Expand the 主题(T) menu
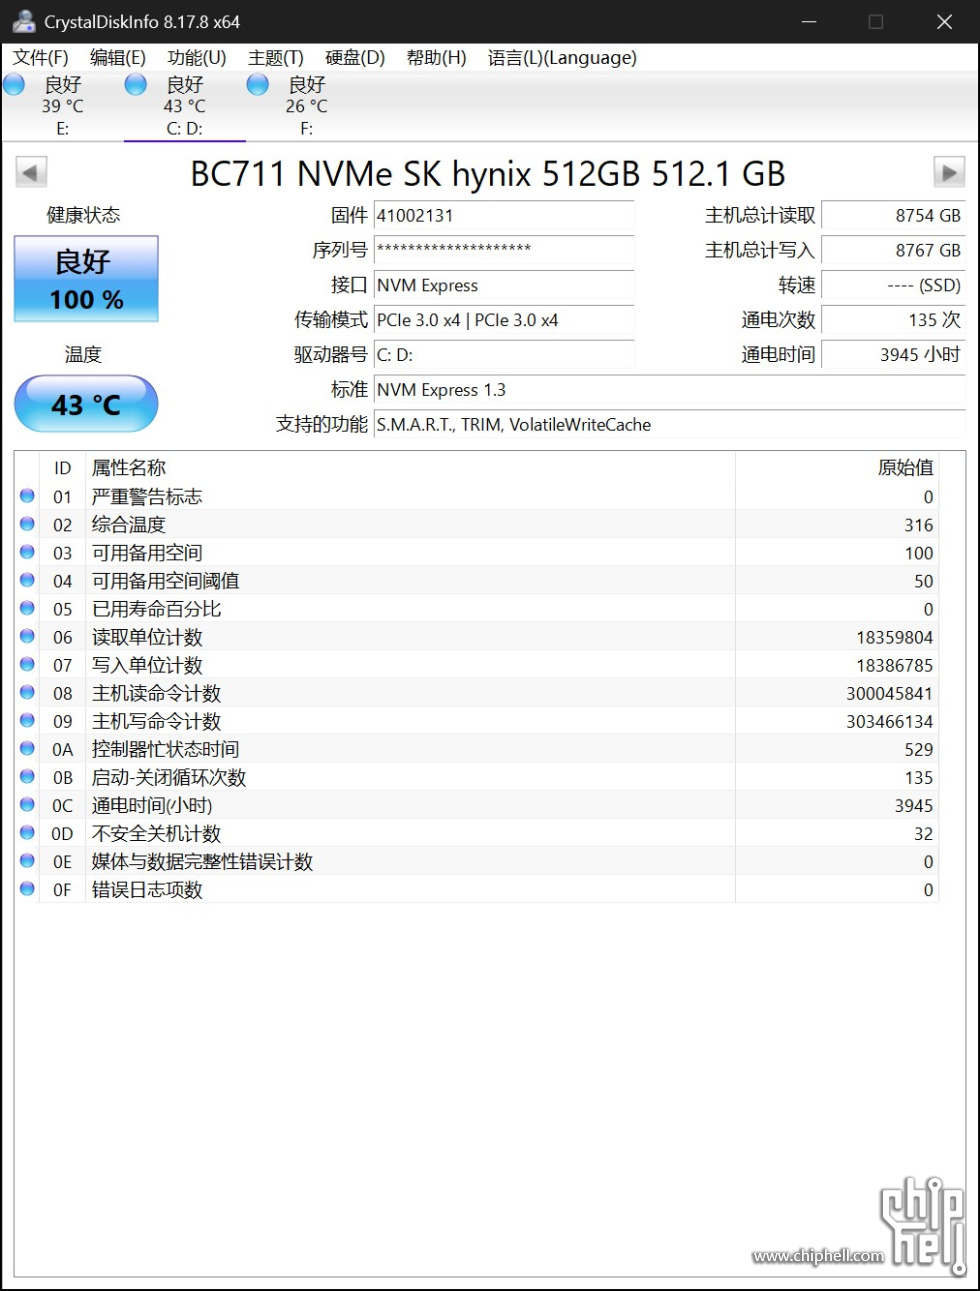 276,58
